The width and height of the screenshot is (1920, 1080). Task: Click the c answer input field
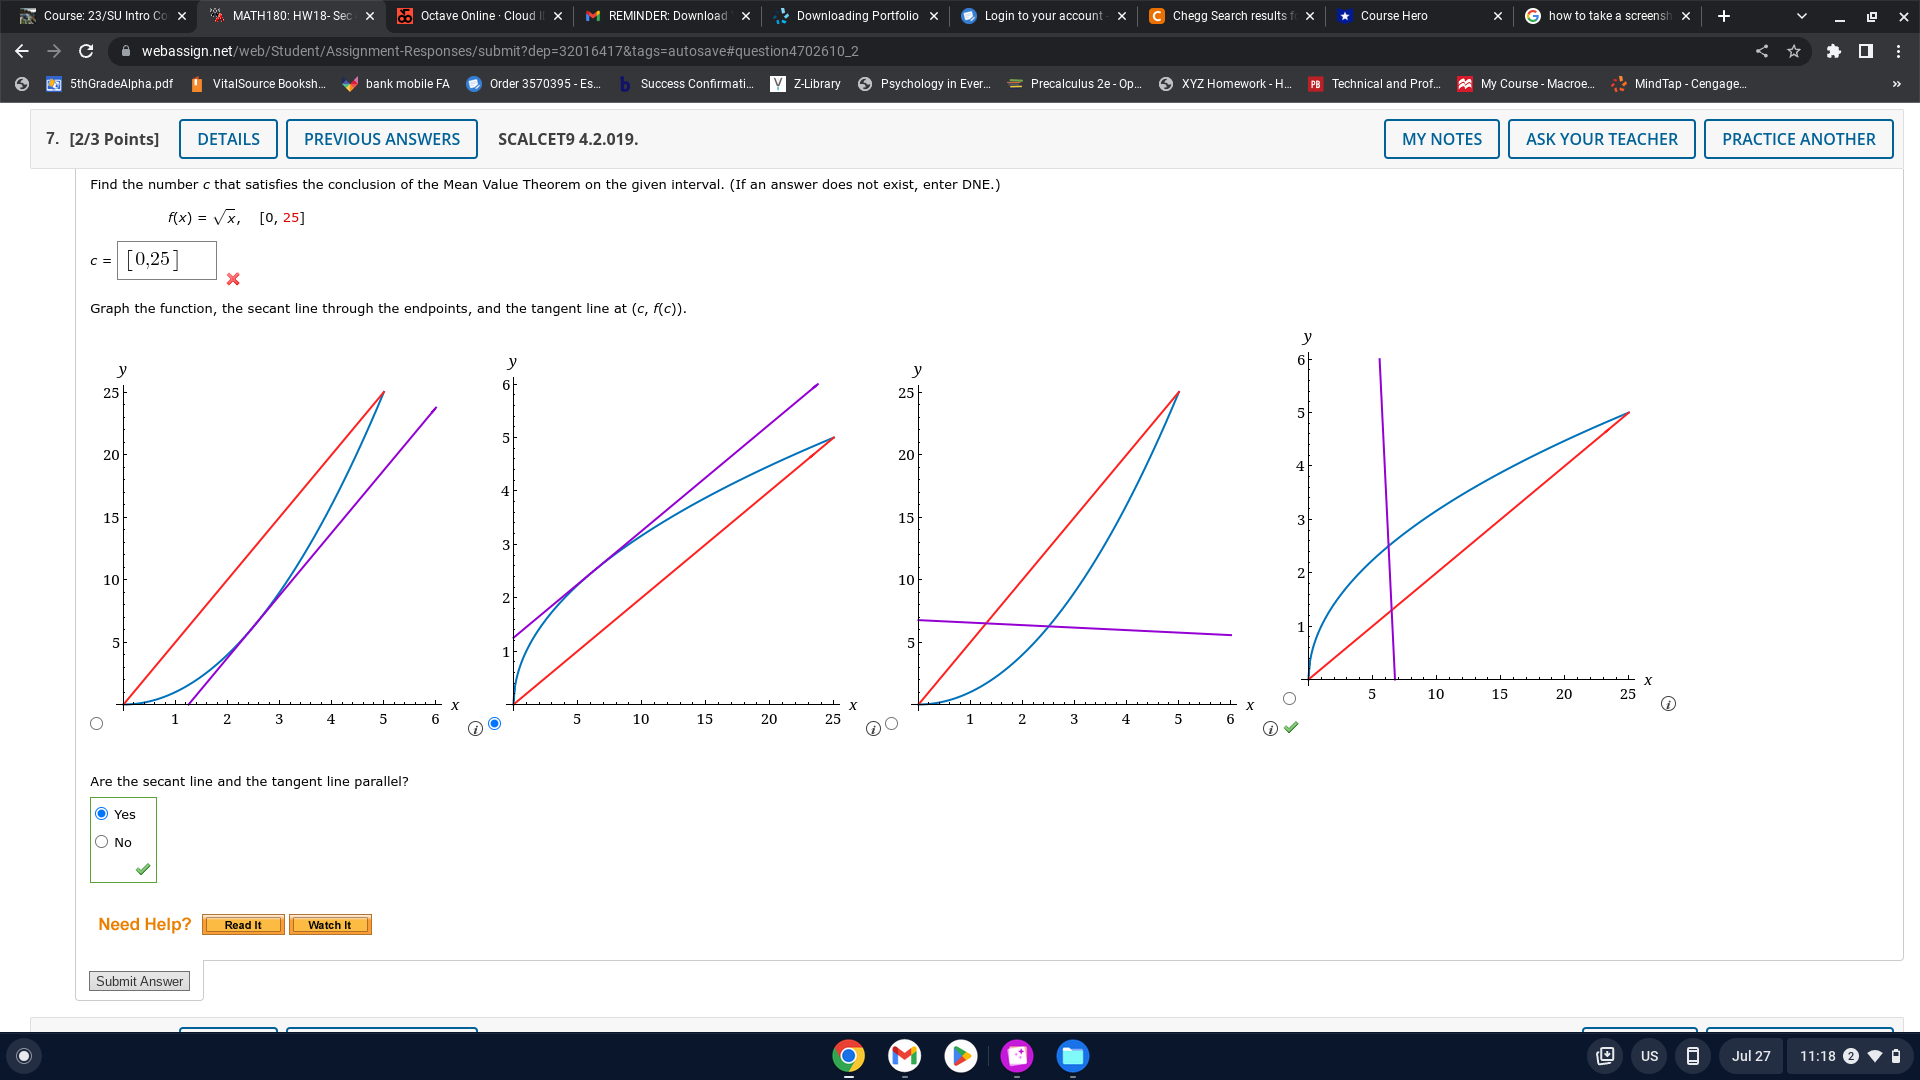167,260
